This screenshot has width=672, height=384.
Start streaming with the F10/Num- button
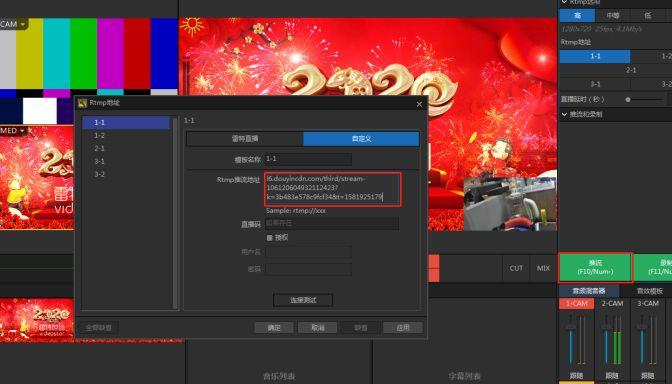tap(595, 267)
